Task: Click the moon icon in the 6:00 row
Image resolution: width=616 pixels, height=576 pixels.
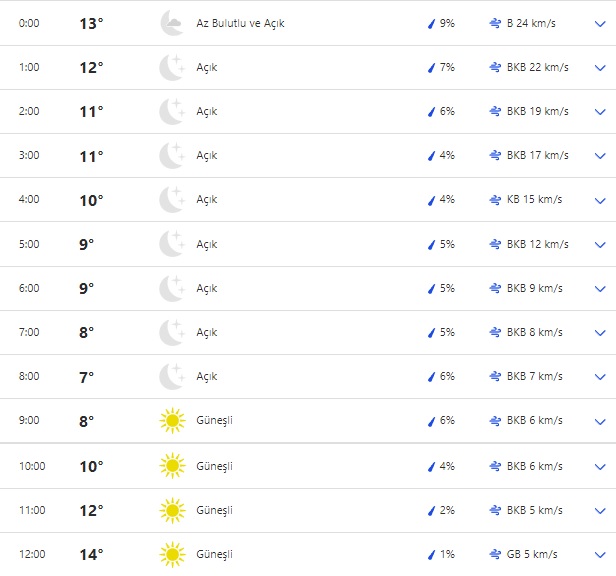Action: click(x=172, y=288)
